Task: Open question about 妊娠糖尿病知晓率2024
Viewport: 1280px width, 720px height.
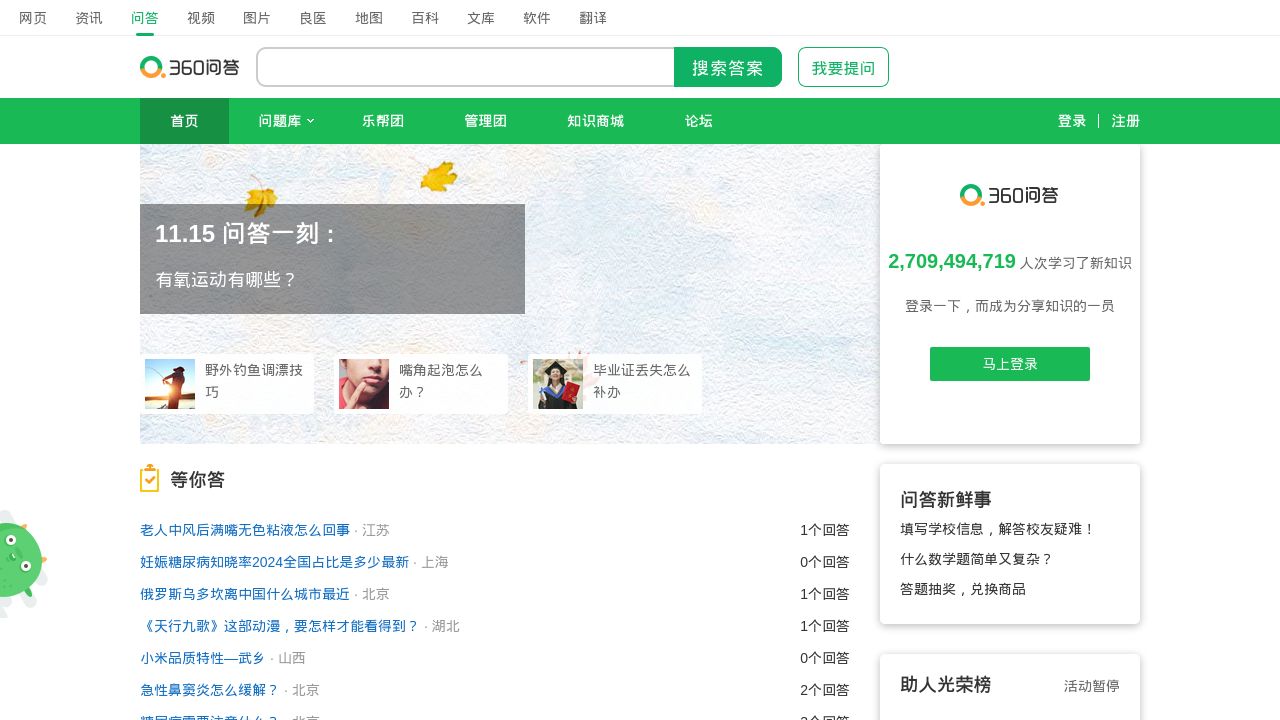Action: point(274,562)
